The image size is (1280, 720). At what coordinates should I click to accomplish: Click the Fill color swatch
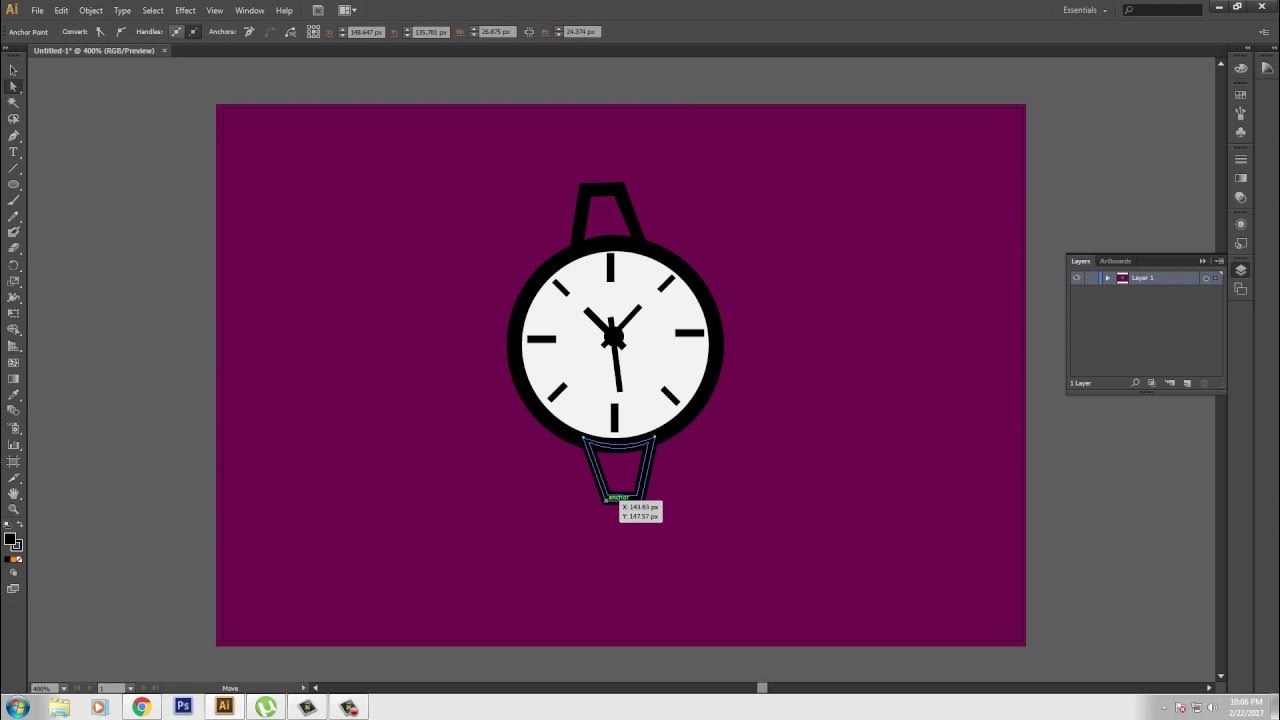coord(10,539)
